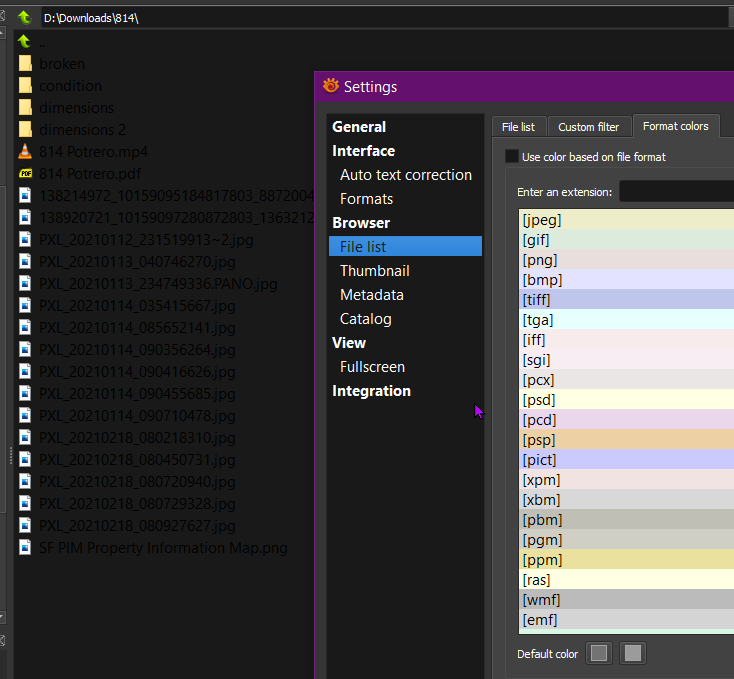This screenshot has height=679, width=734.
Task: Click the image icon for PXL_20210113_234749336.PANO.jpg
Action: click(x=25, y=284)
